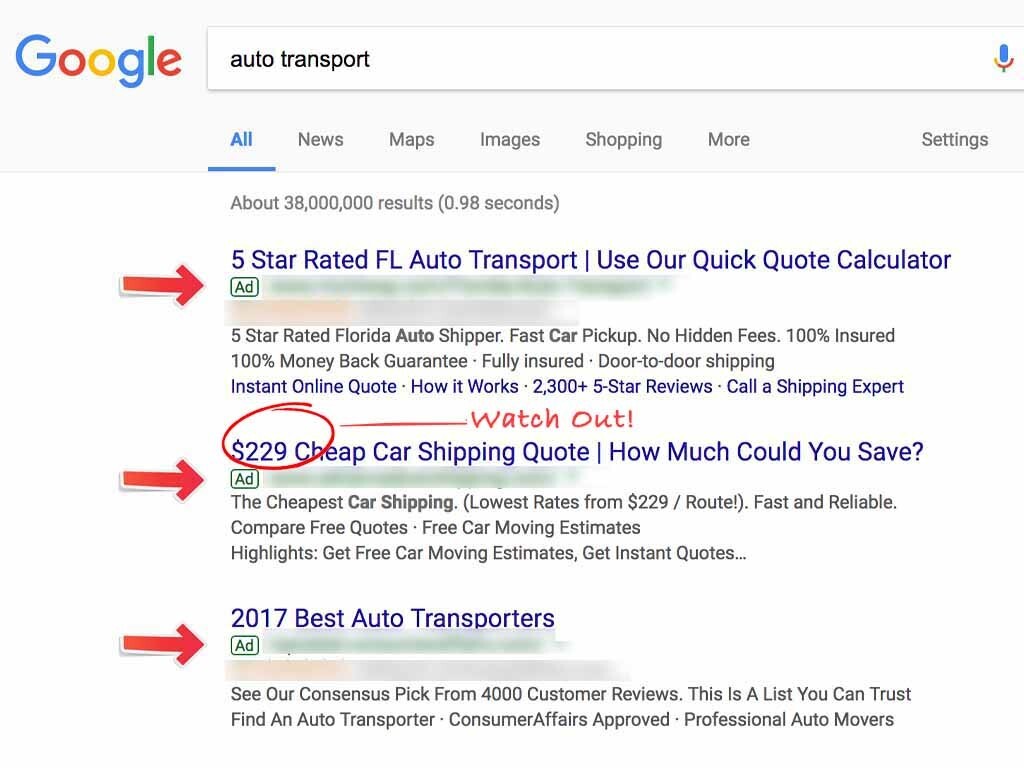
Task: Select the All results tab
Action: coord(241,139)
